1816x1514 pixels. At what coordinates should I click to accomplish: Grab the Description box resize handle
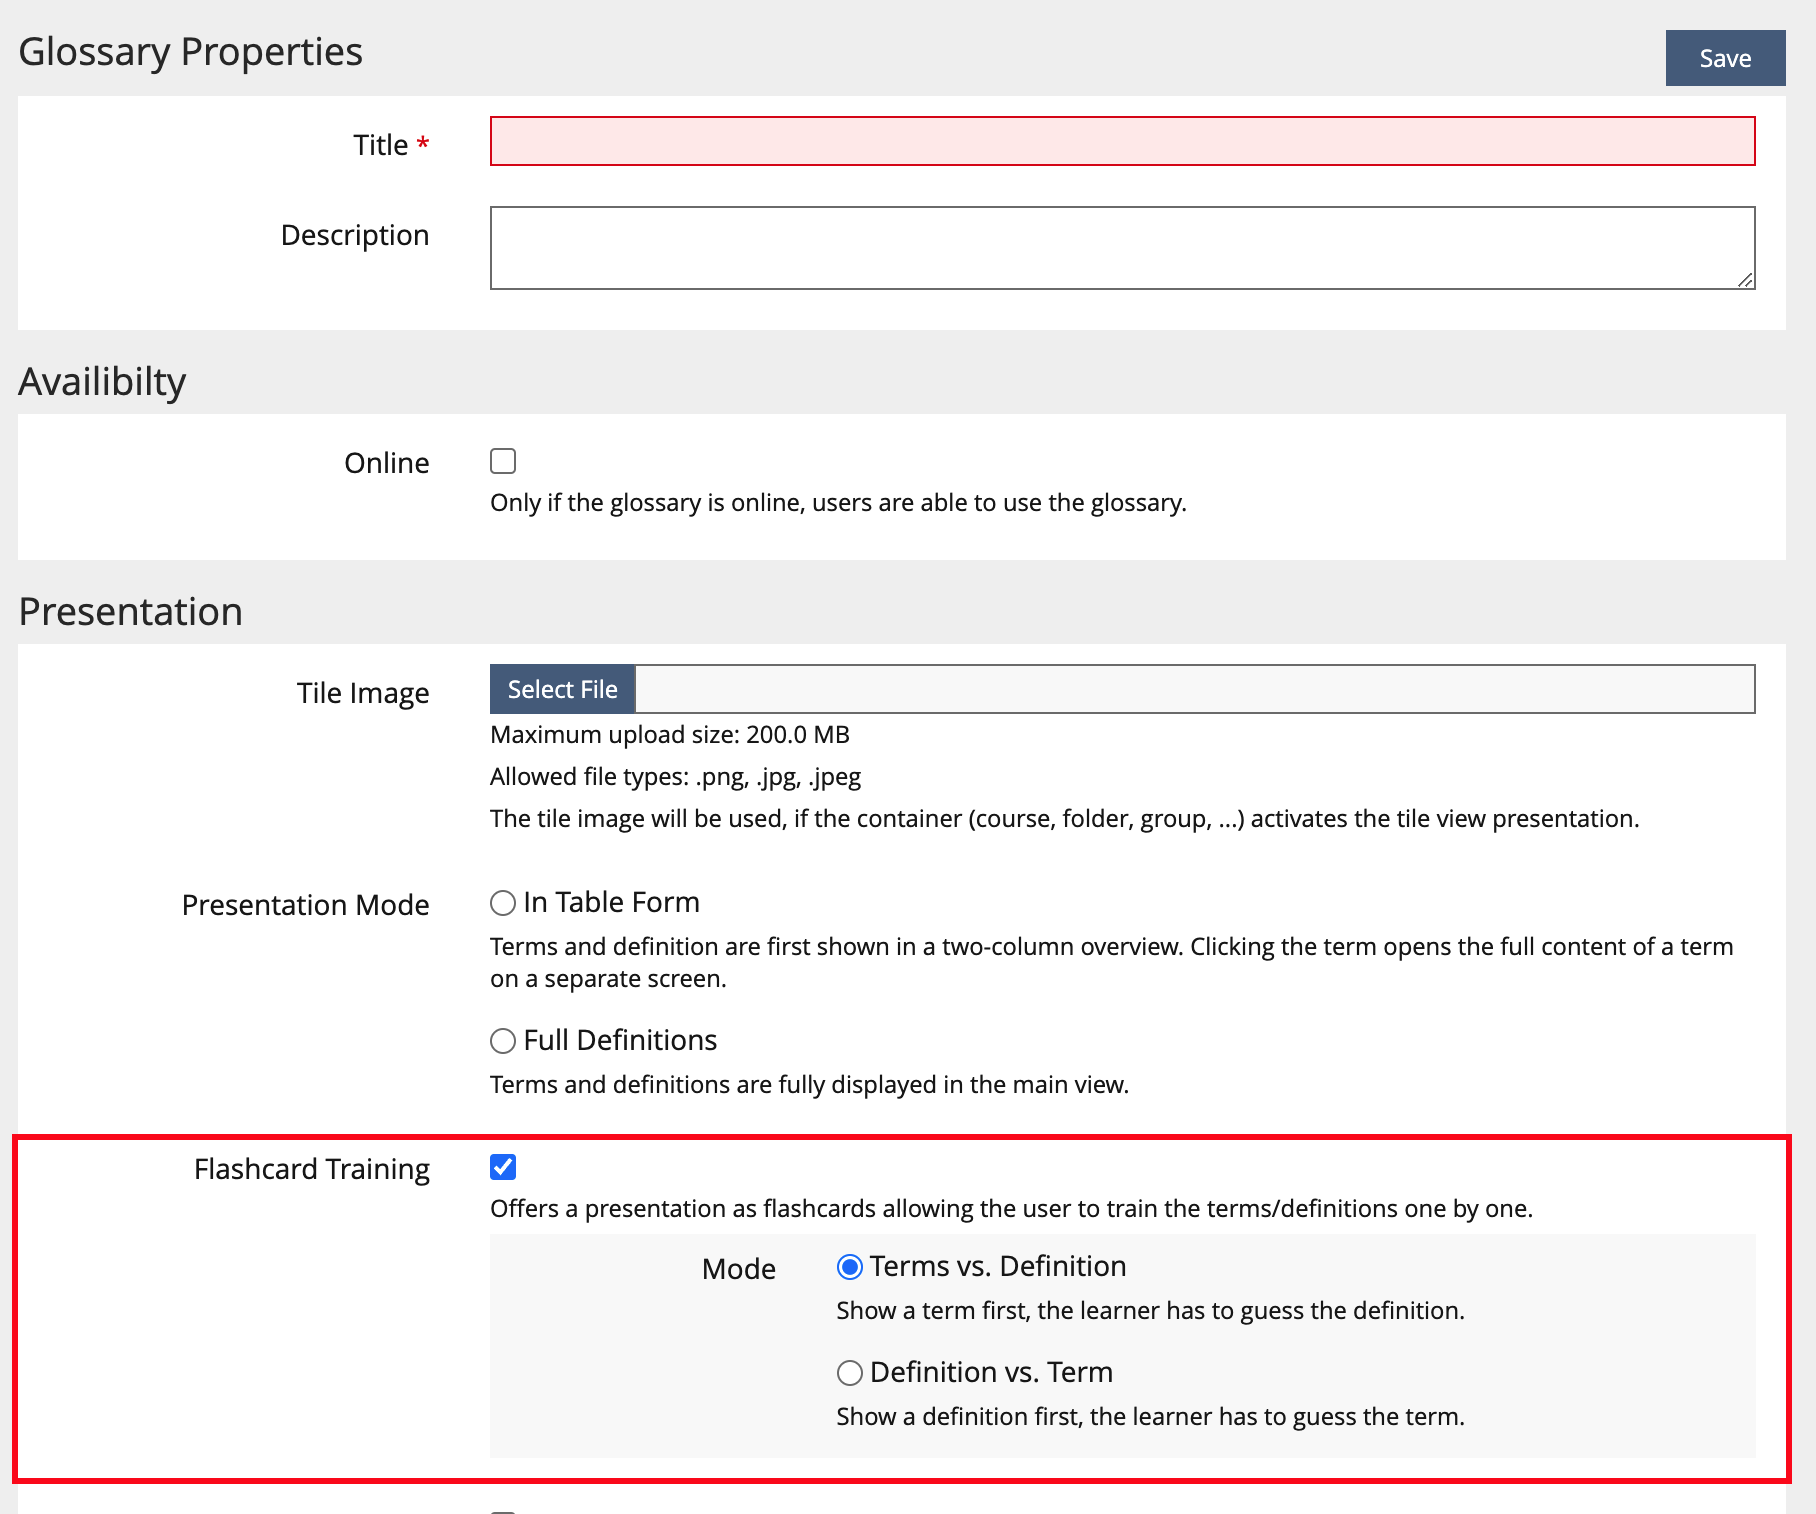click(1745, 280)
